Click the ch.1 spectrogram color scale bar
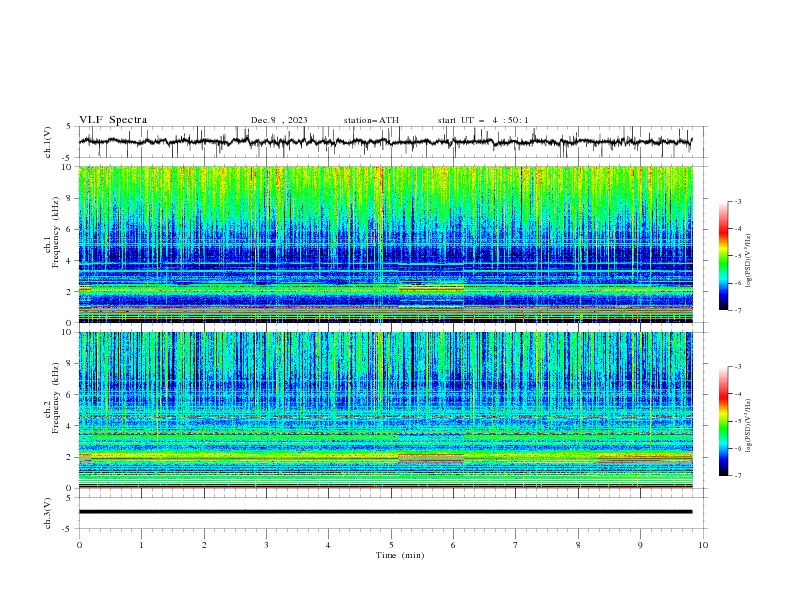The image size is (792, 612). point(724,256)
